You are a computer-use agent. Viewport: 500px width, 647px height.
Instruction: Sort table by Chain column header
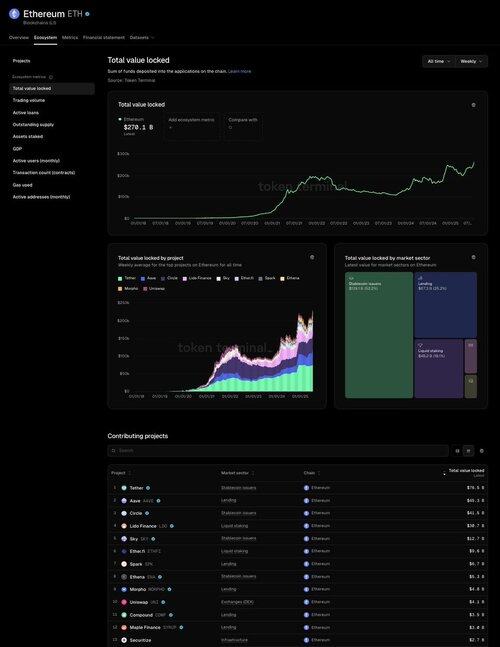tap(311, 473)
